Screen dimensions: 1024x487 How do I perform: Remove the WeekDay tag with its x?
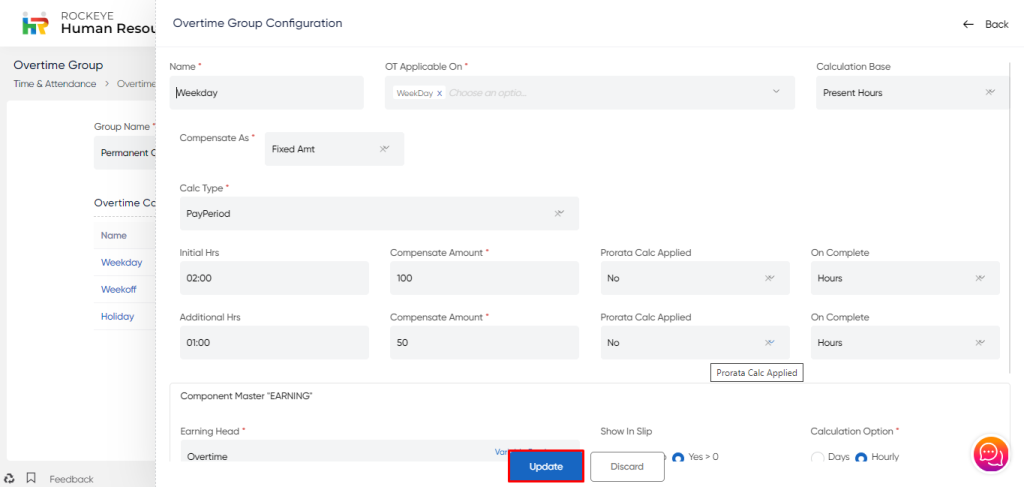[439, 93]
